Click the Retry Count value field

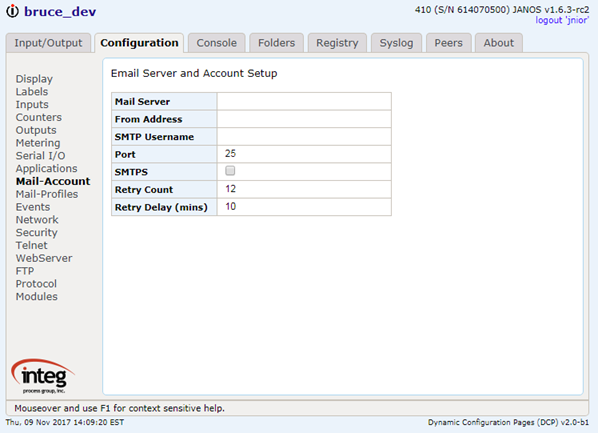pos(304,189)
